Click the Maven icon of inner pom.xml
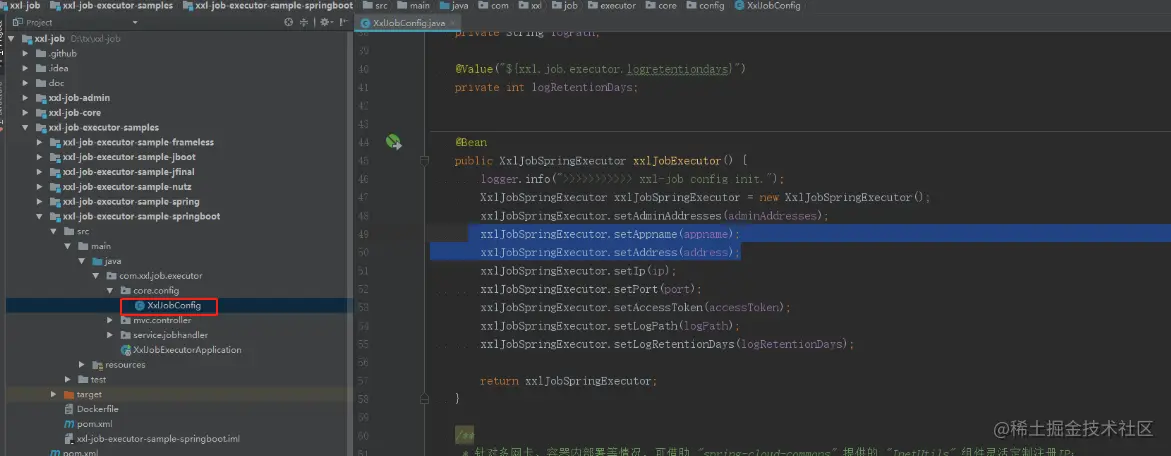Screen dimensions: 1171x456 69,424
